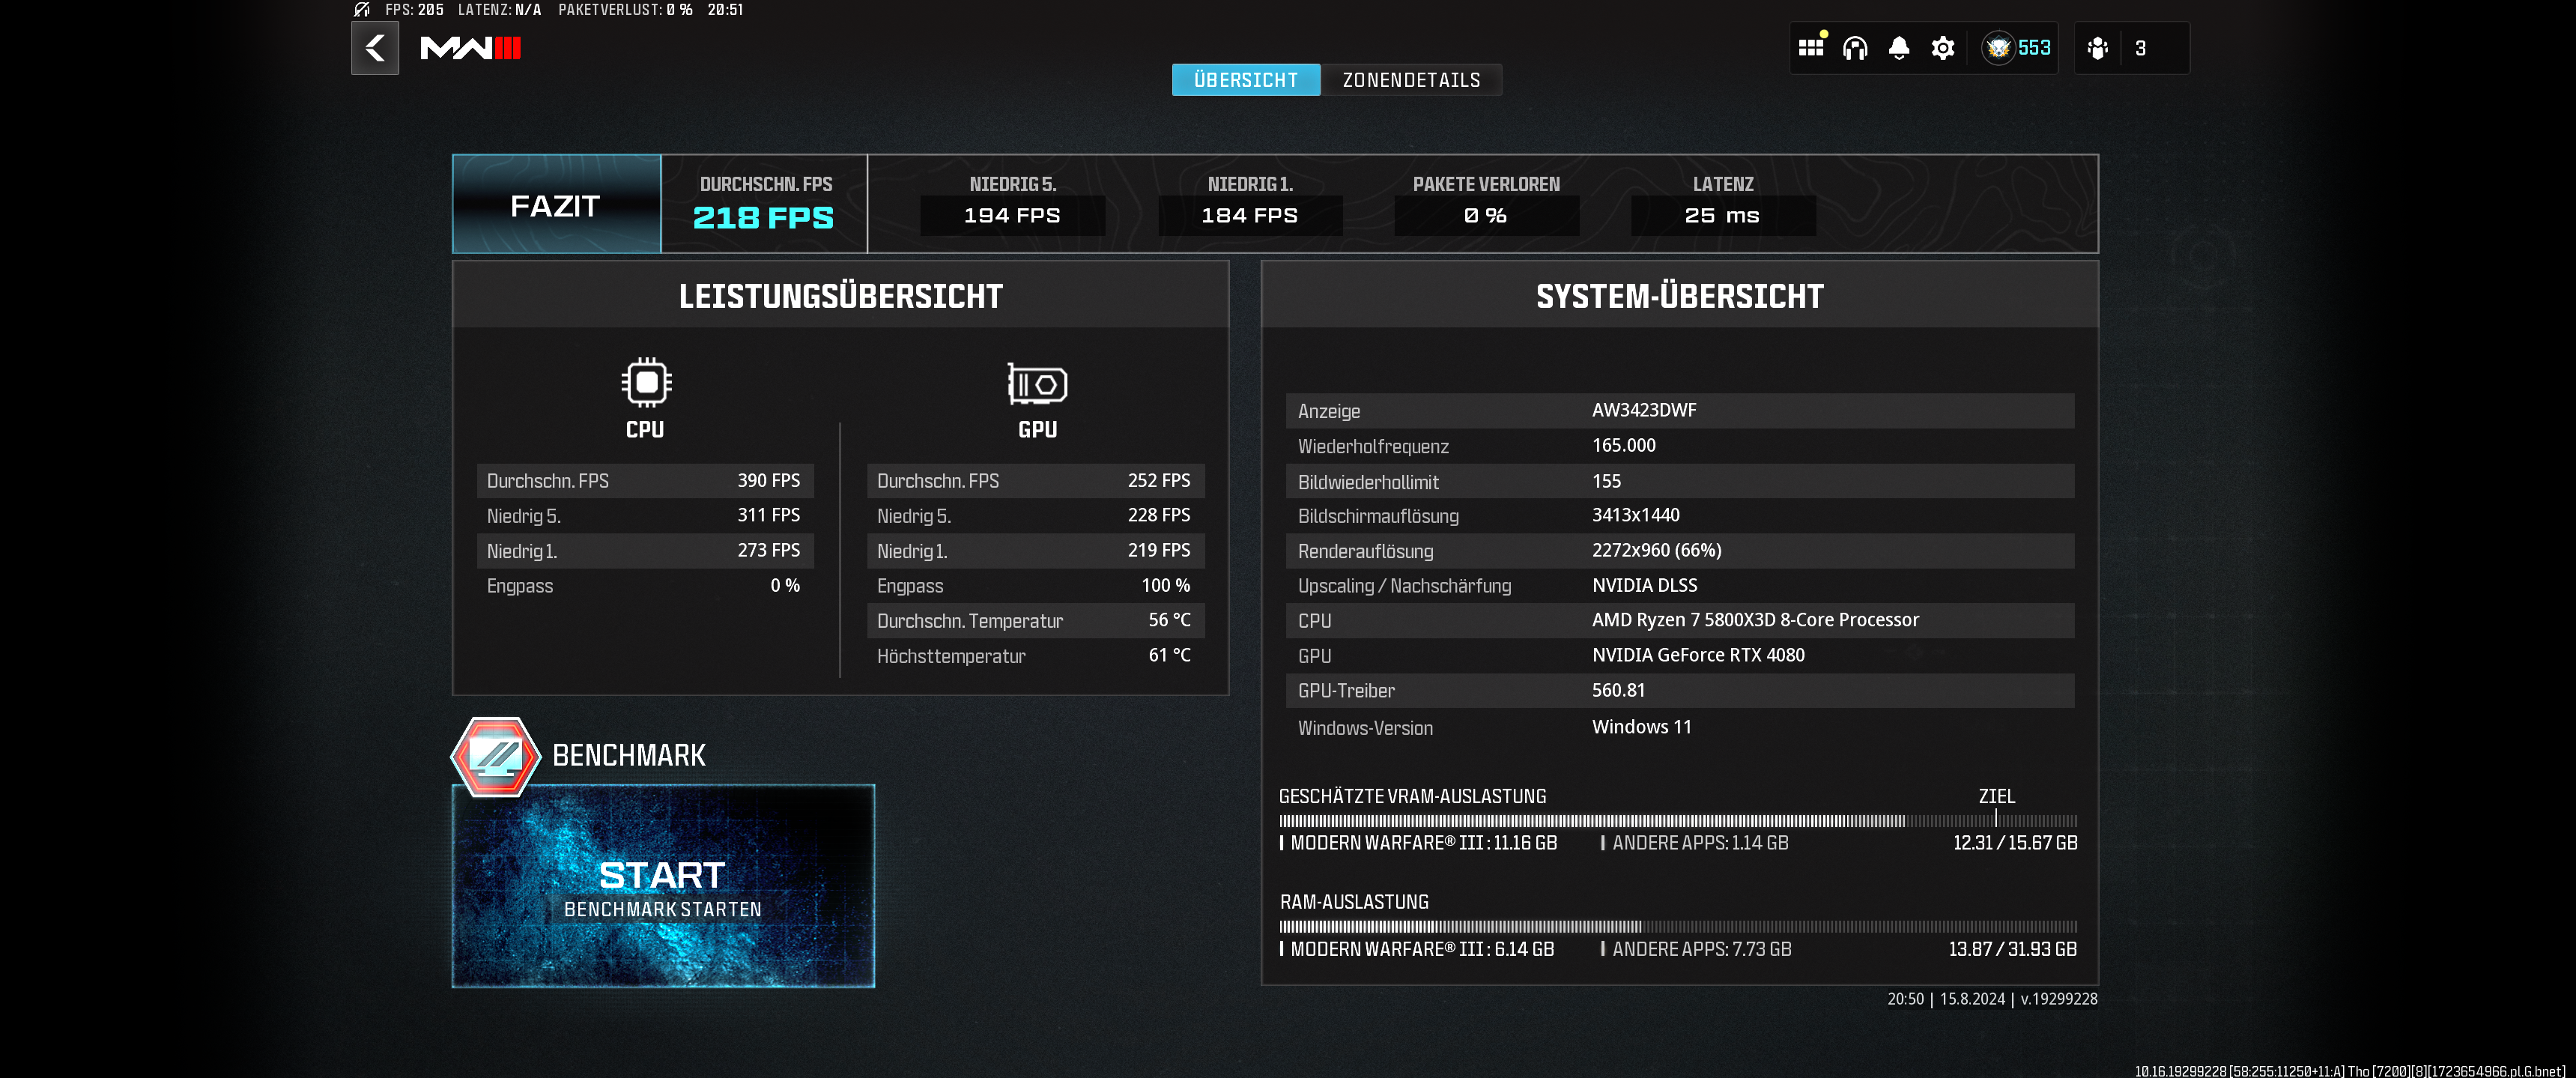Click the CPU chip icon
The height and width of the screenshot is (1078, 2576).
pos(646,382)
